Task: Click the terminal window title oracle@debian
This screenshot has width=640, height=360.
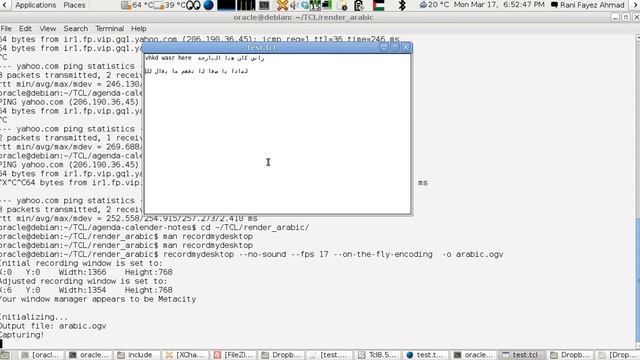Action: [x=303, y=18]
